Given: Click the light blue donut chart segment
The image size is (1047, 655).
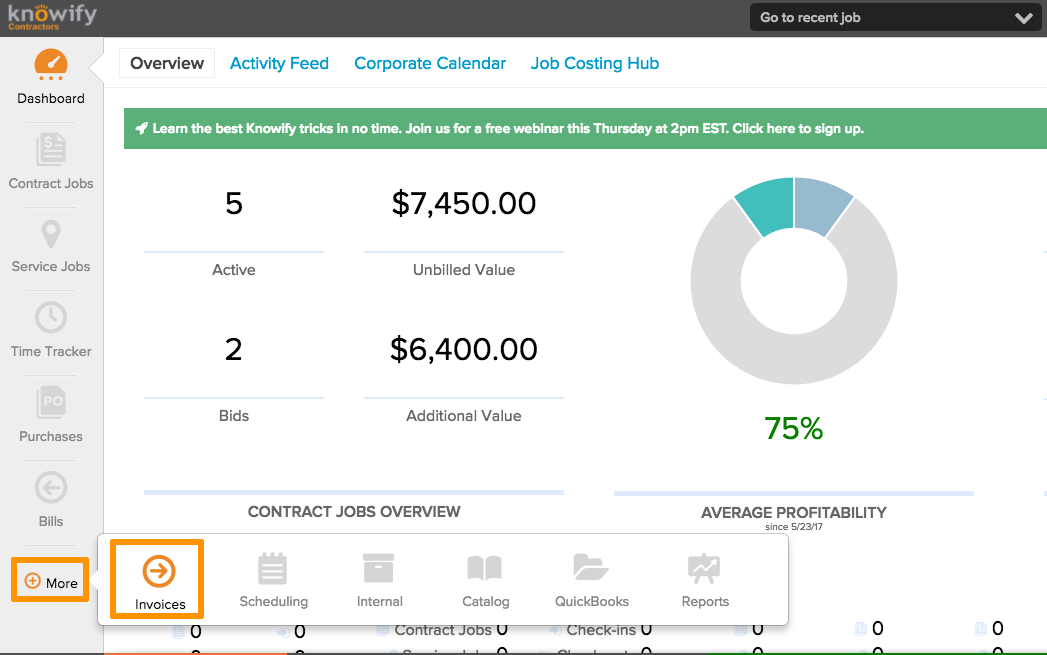Looking at the screenshot, I should pos(821,204).
